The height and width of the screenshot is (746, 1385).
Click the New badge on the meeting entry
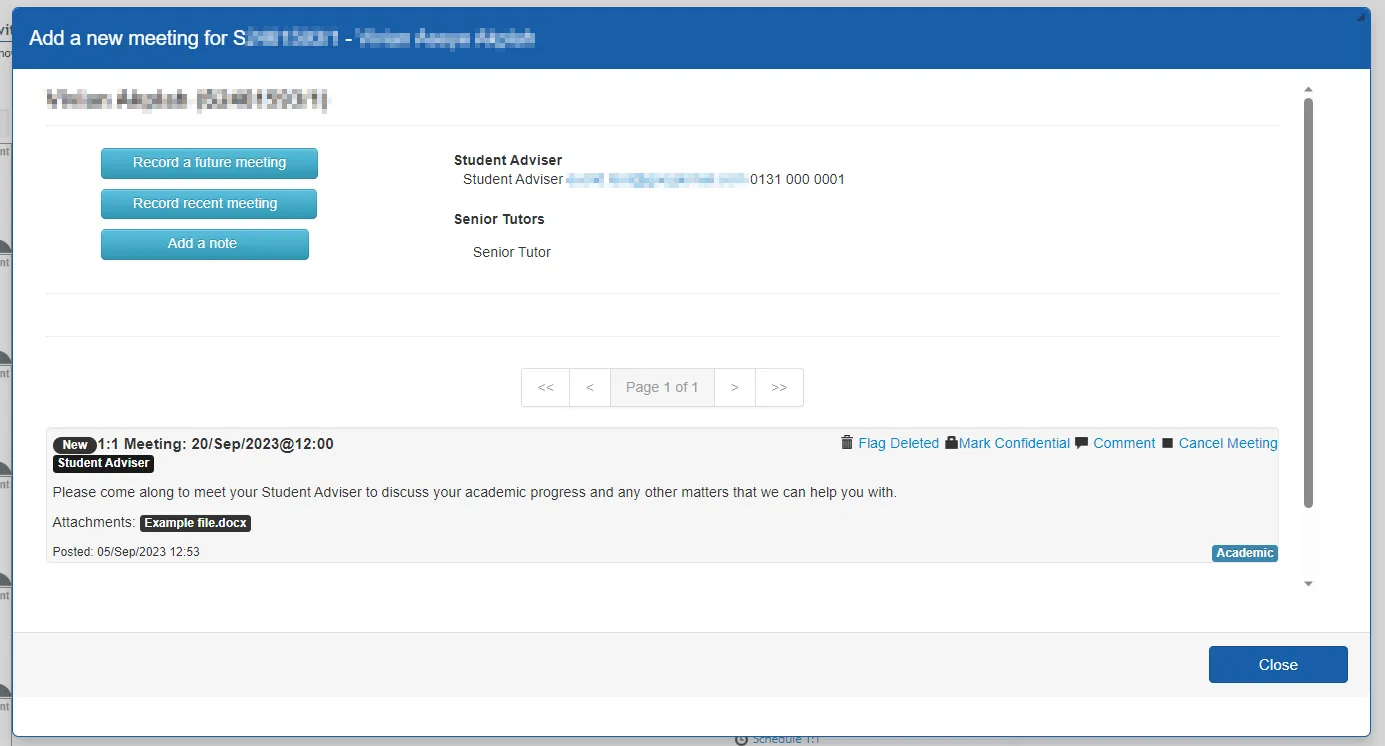[x=74, y=444]
